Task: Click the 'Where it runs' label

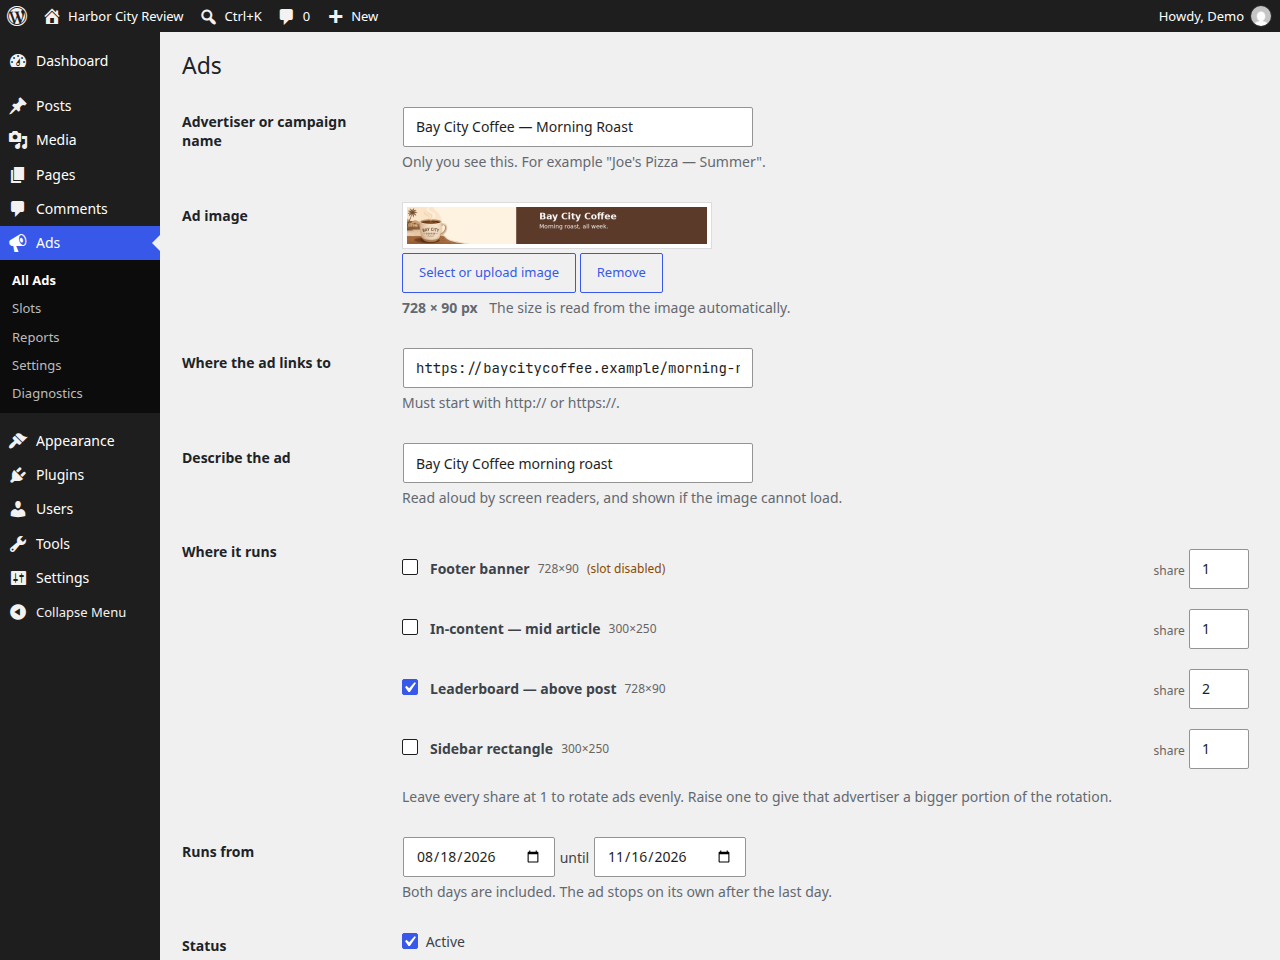Action: 229,552
